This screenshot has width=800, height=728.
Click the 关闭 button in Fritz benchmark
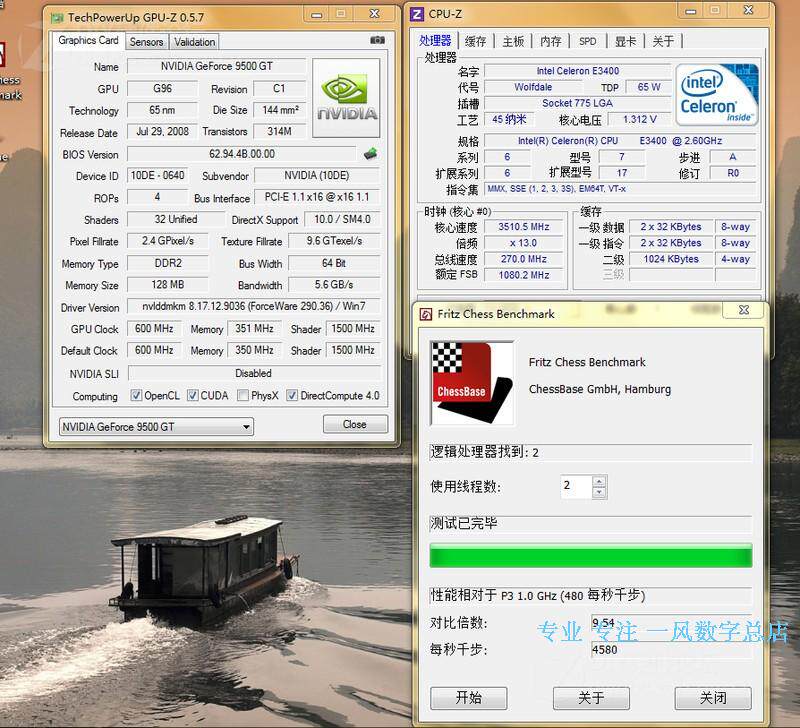click(713, 697)
